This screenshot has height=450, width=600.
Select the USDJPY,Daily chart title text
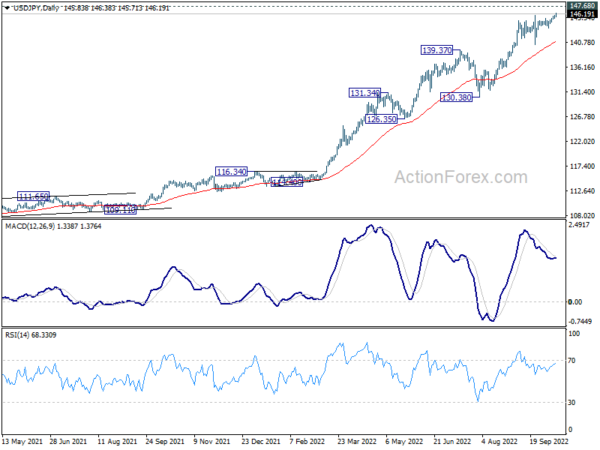tap(36, 8)
